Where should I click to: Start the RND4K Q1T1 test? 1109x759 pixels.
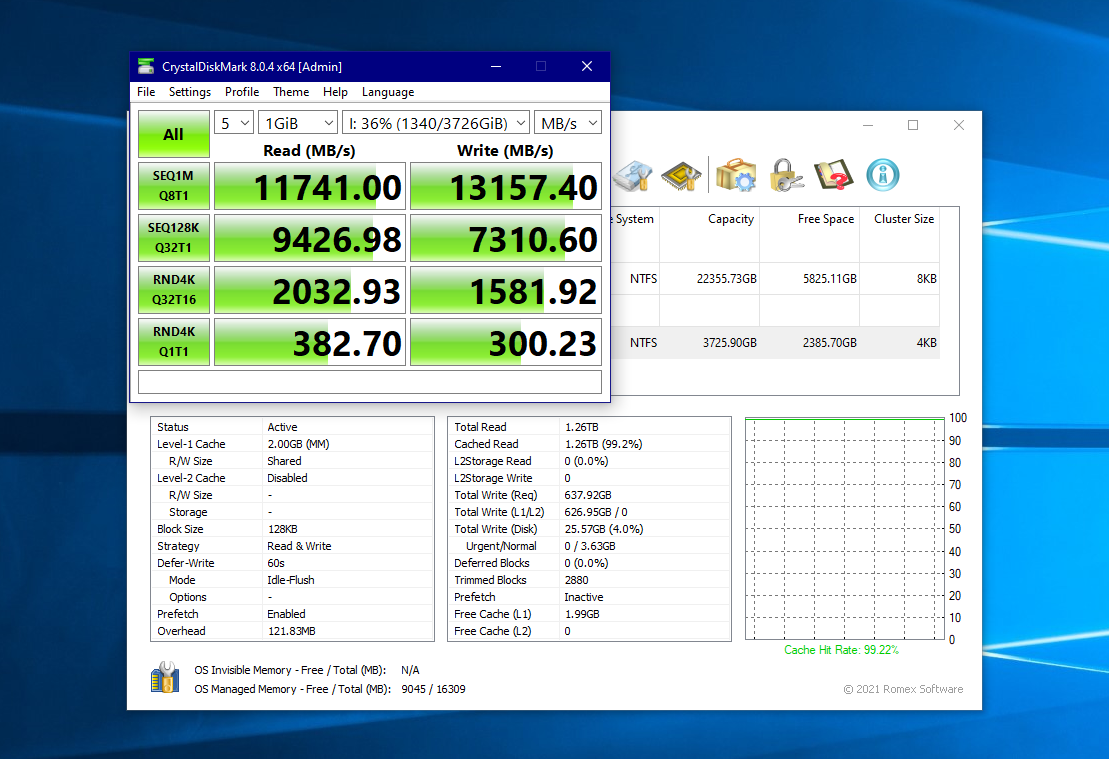pos(174,342)
